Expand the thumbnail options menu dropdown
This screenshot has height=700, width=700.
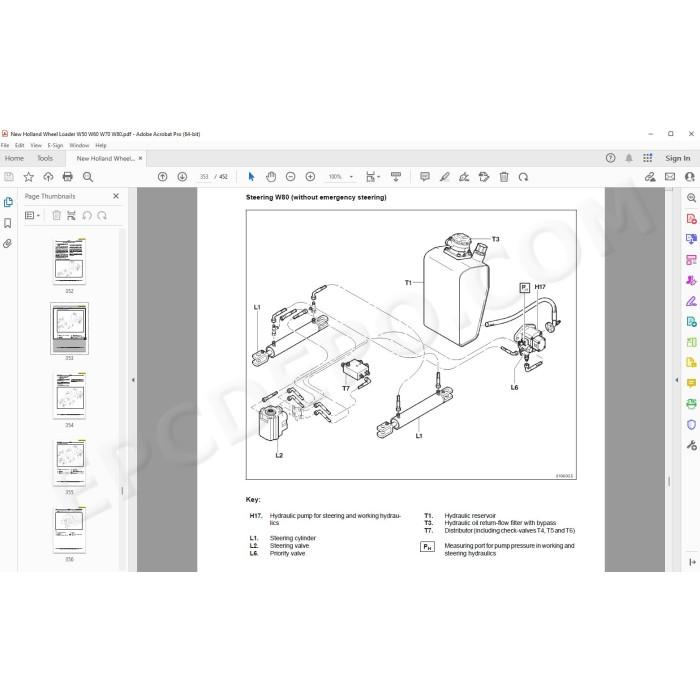32,216
